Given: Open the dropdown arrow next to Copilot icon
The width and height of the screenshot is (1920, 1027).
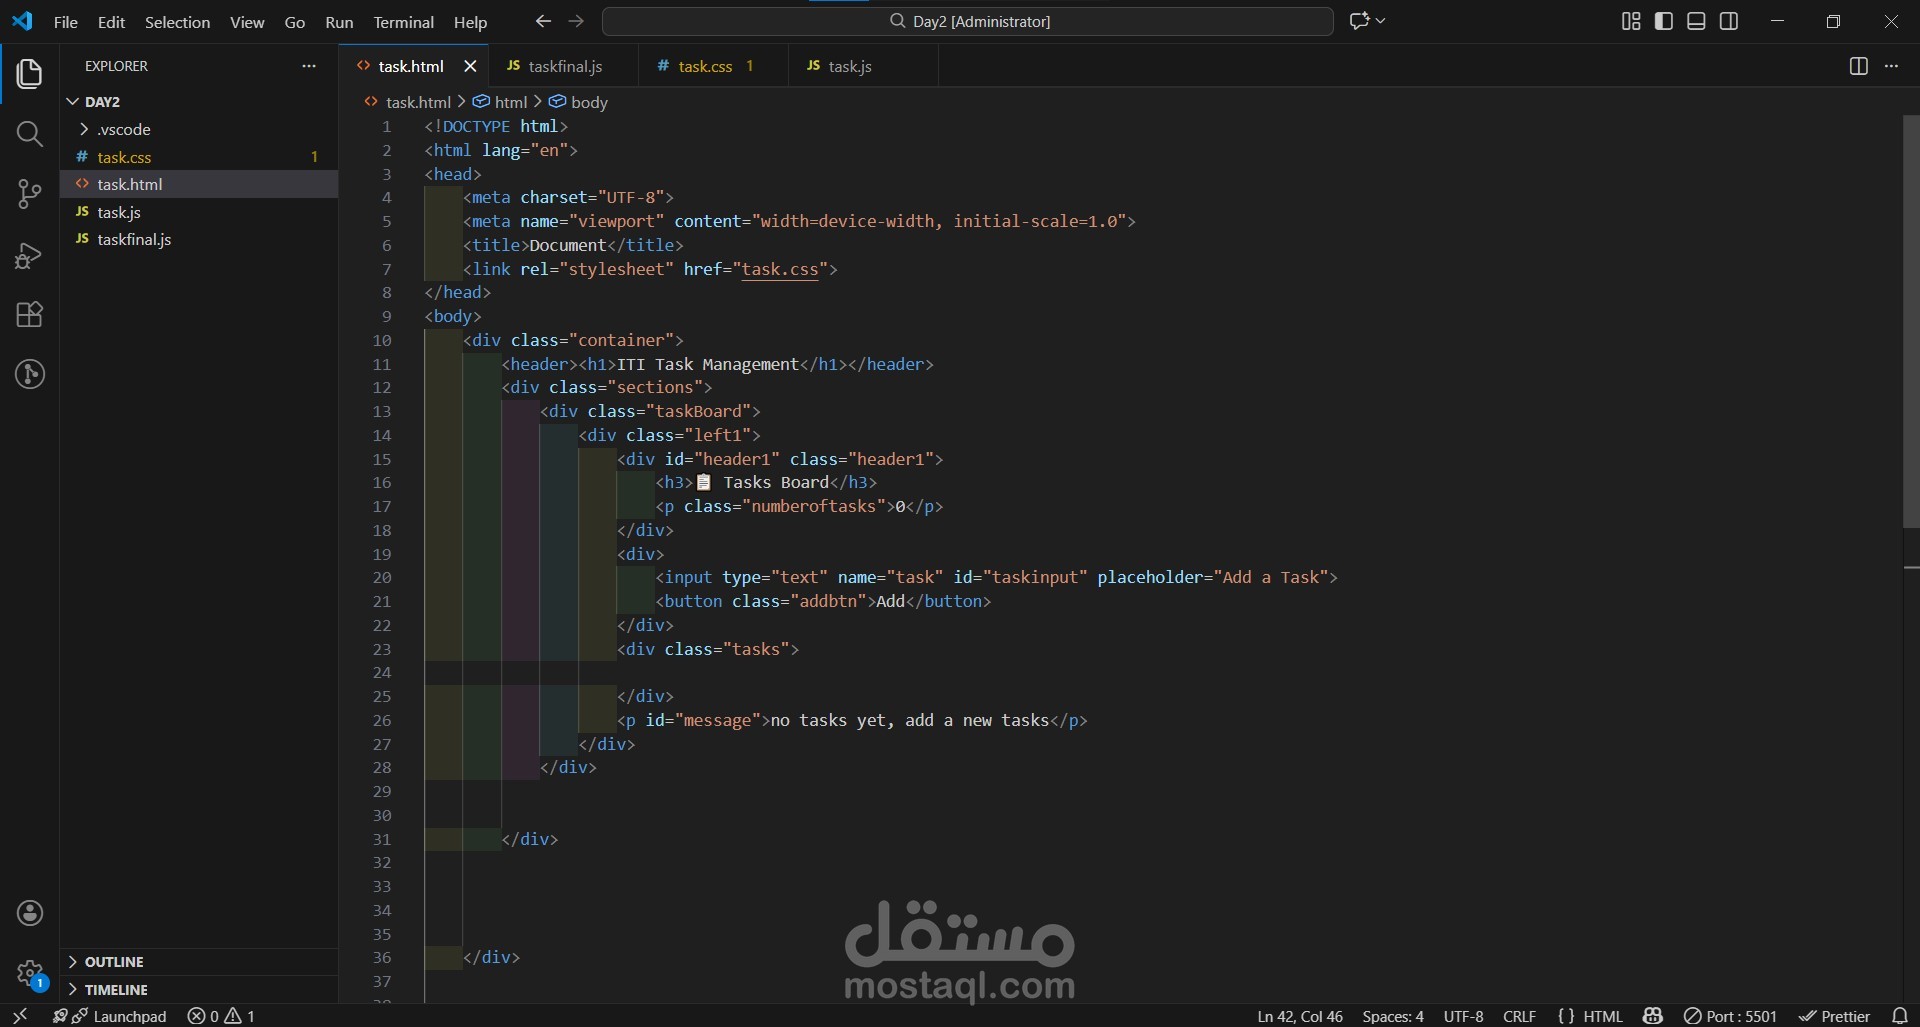Looking at the screenshot, I should coord(1381,21).
